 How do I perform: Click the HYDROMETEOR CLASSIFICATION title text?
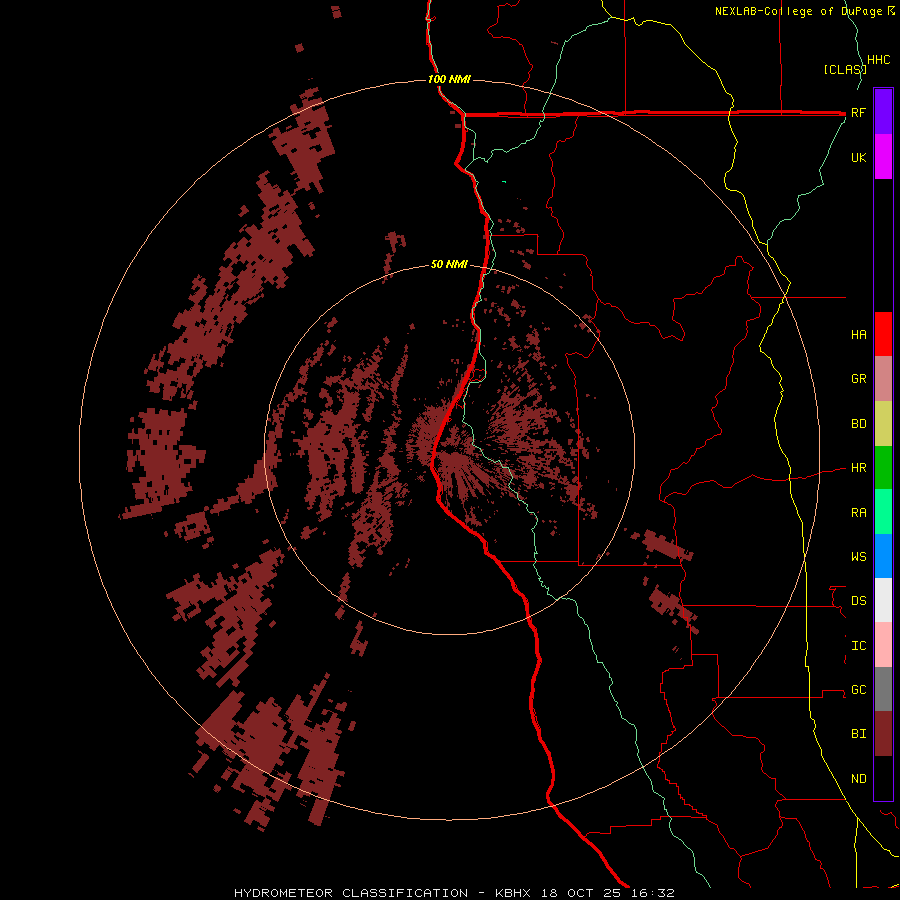pos(351,893)
